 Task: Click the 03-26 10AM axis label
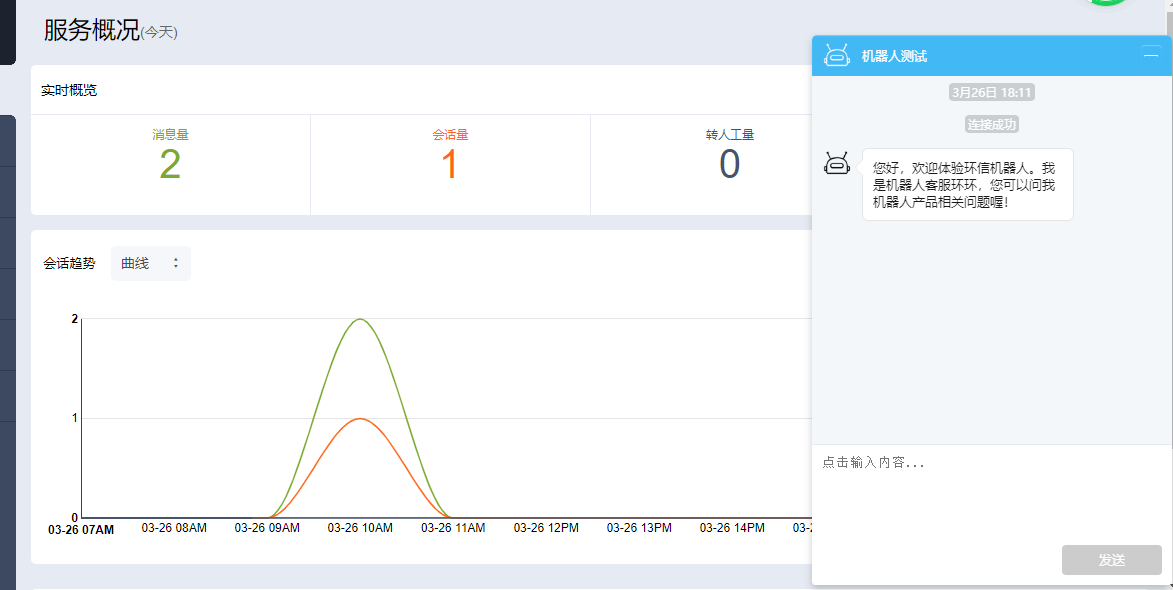pos(360,528)
